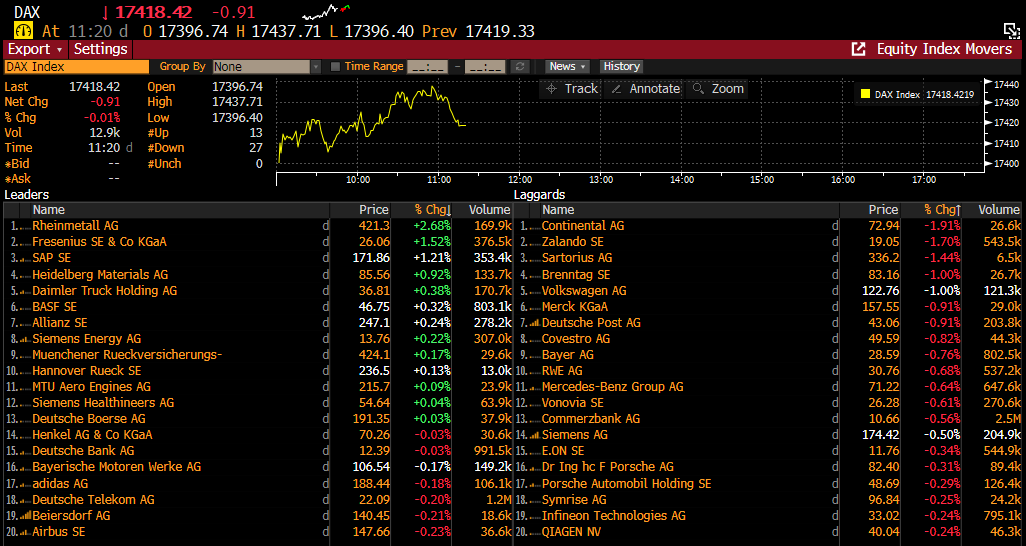Click the volume bars icon beside Siemens AG

pos(535,435)
